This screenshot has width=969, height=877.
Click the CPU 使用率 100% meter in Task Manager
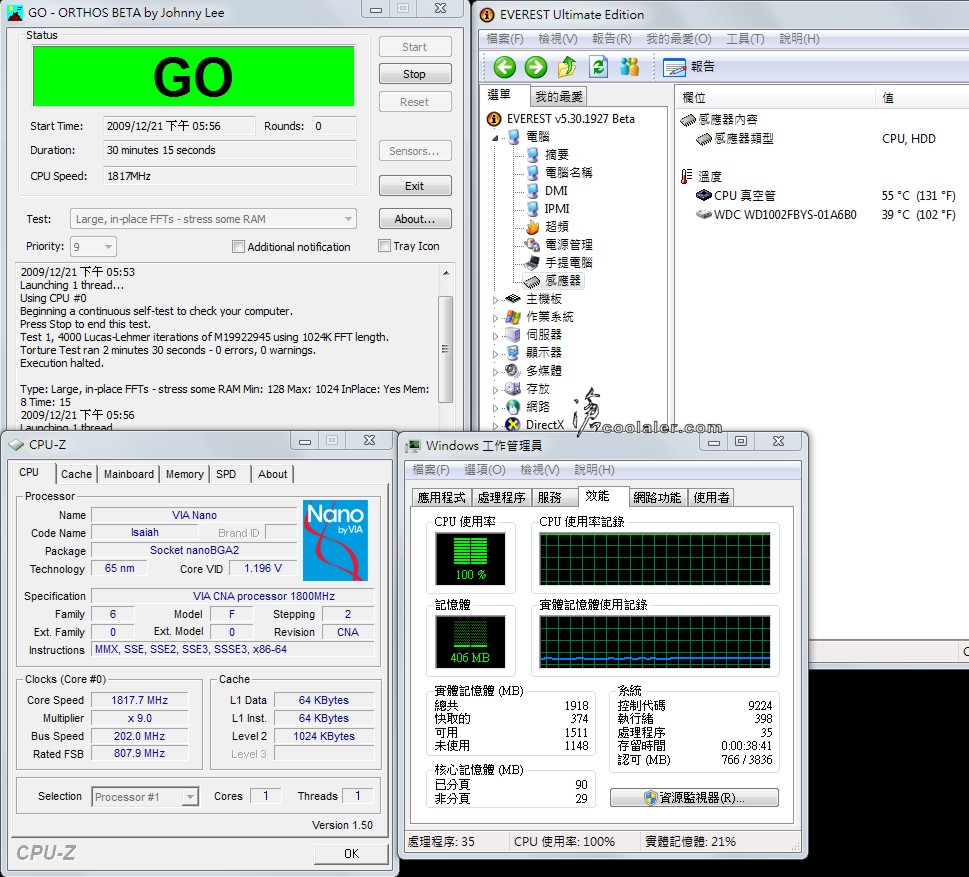(x=470, y=559)
